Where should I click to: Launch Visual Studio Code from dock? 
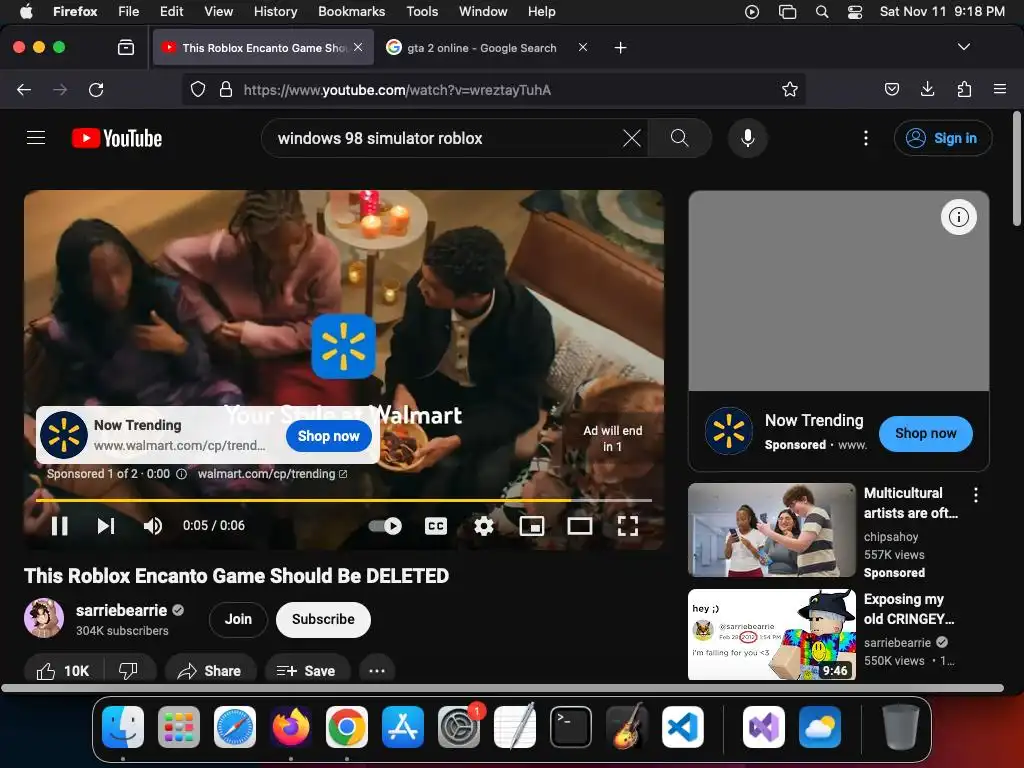pos(682,727)
